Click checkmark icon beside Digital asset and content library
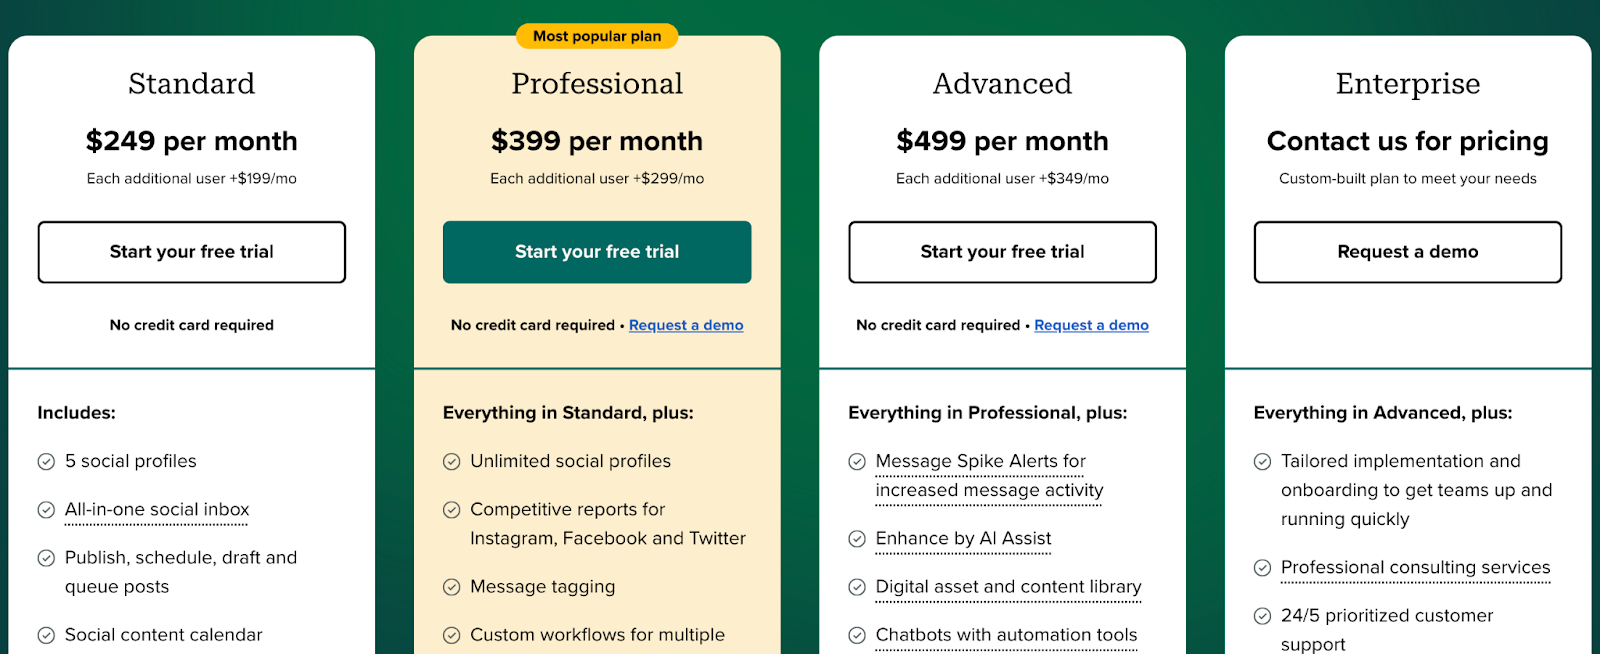Image resolution: width=1600 pixels, height=654 pixels. coord(857,587)
